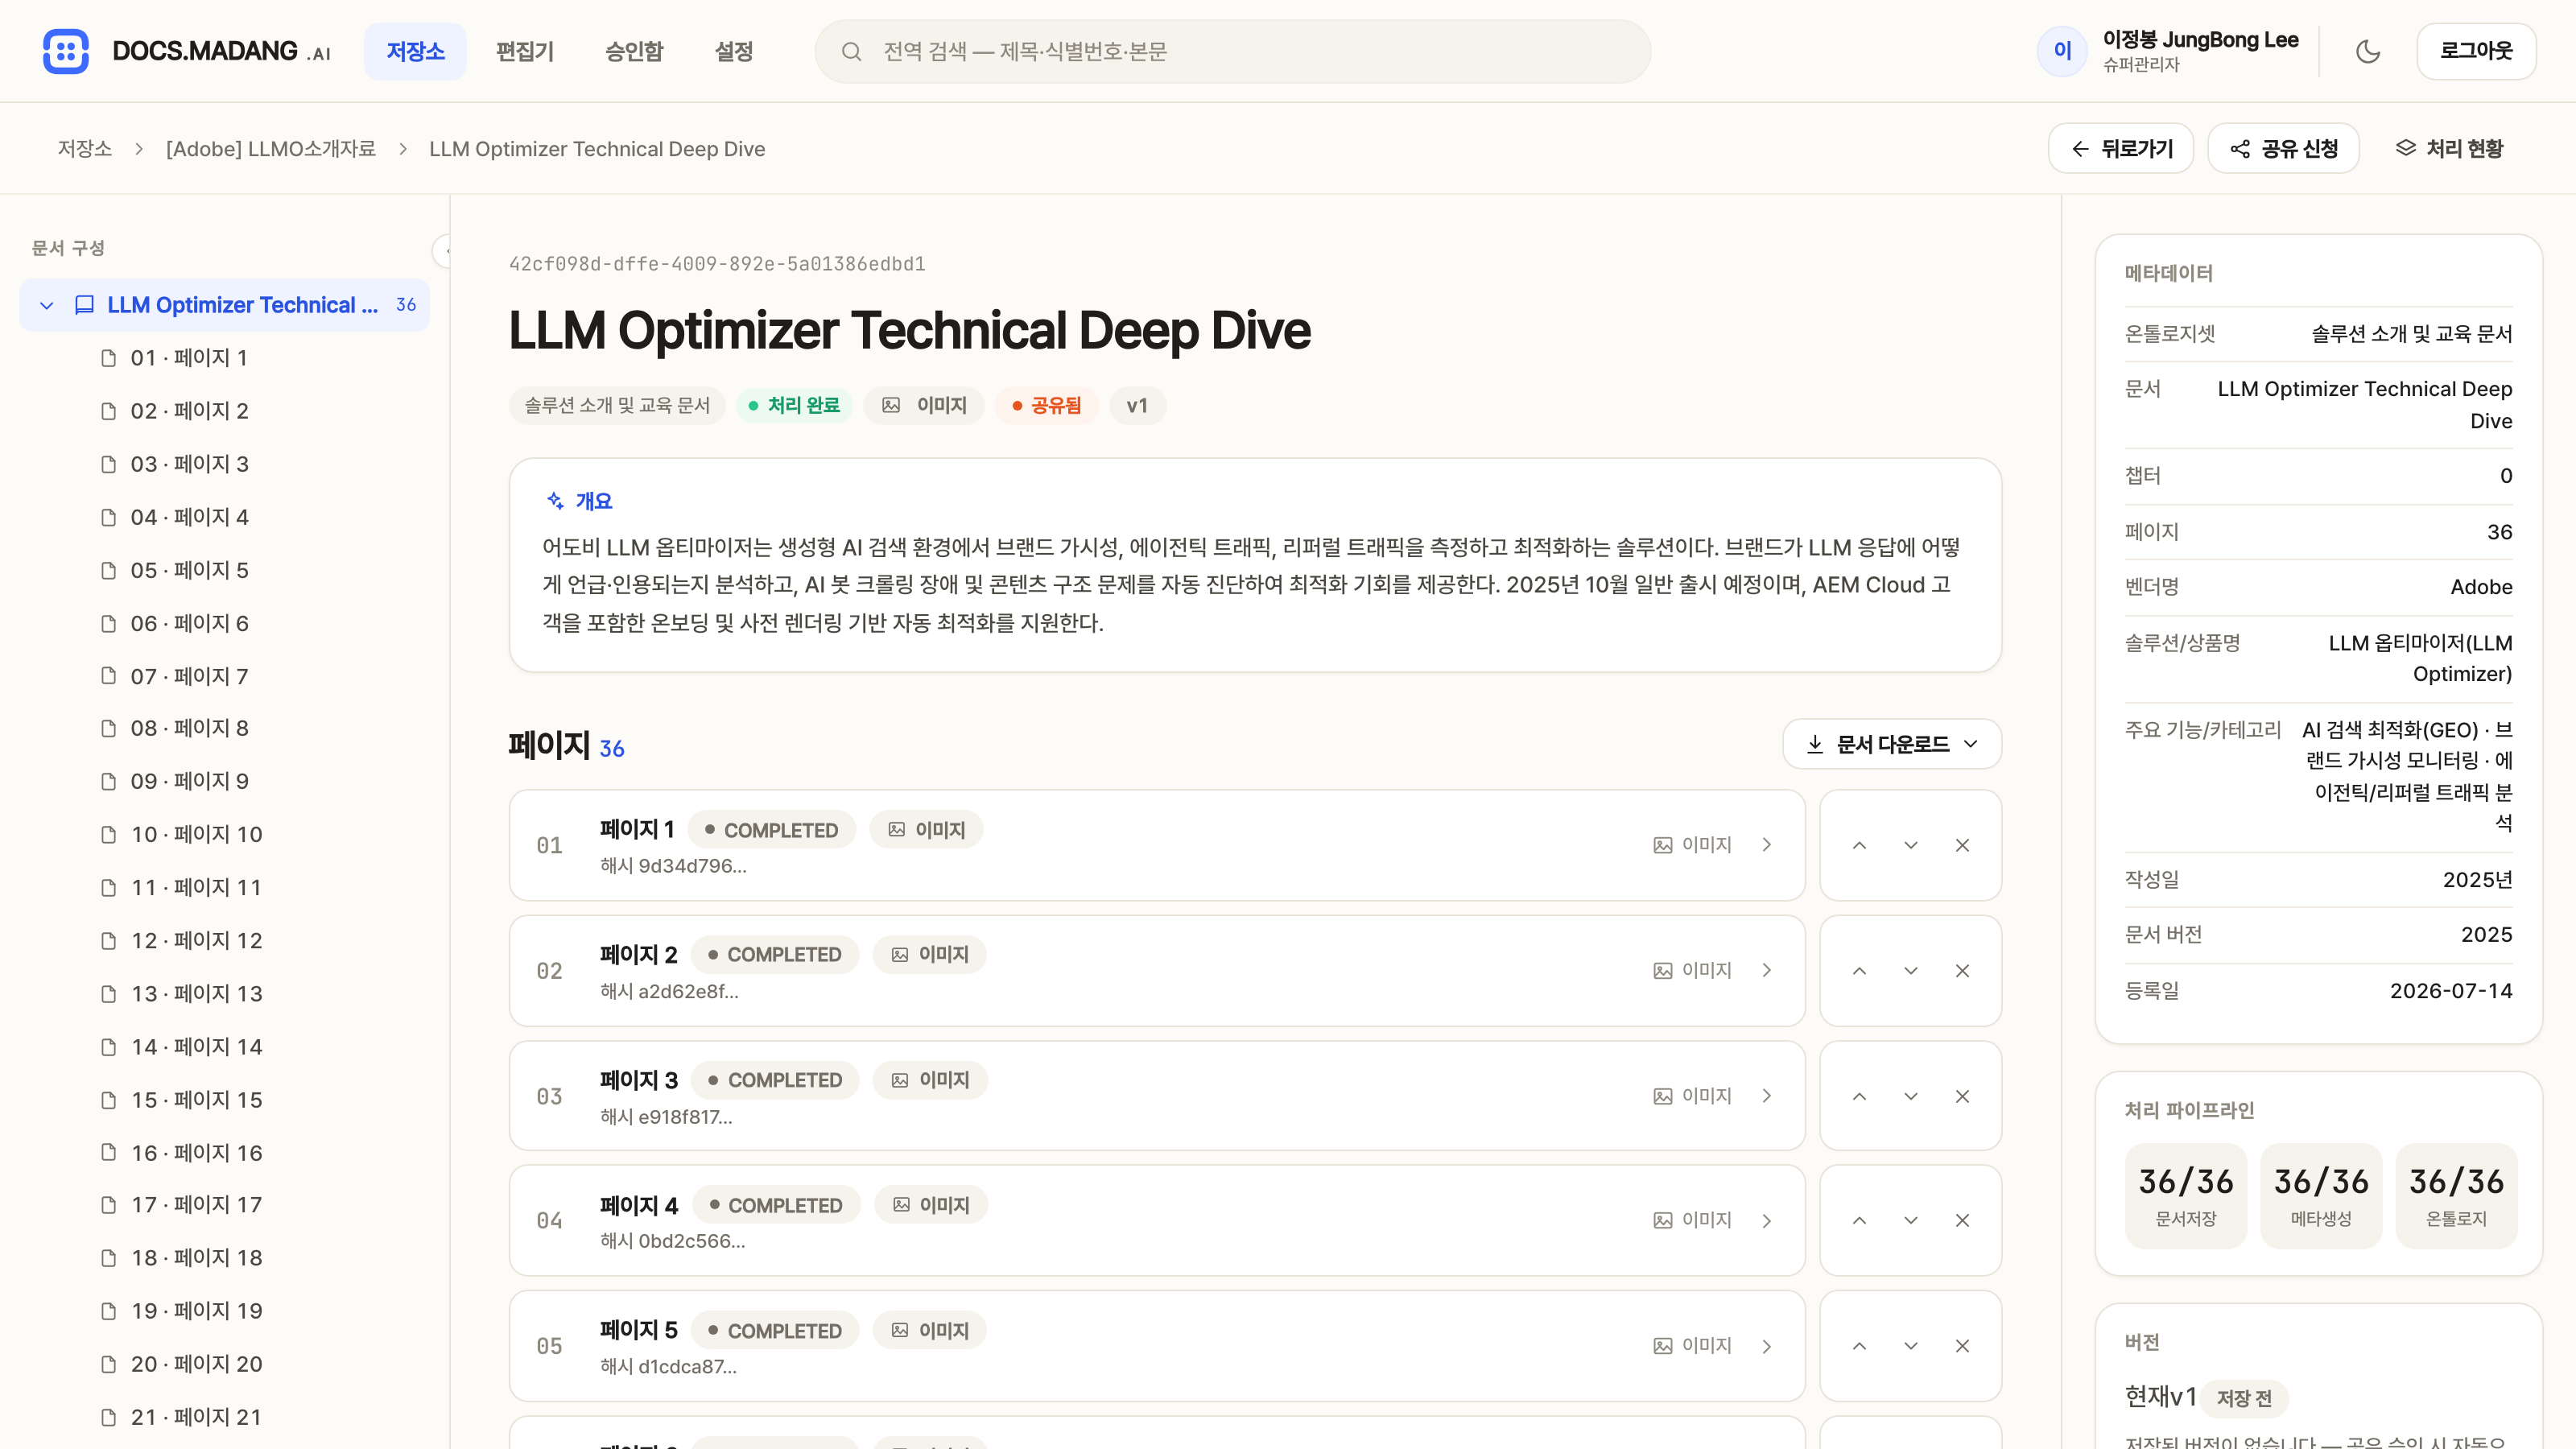Click the user avatar 이 circle
The height and width of the screenshot is (1449, 2576).
point(2062,51)
